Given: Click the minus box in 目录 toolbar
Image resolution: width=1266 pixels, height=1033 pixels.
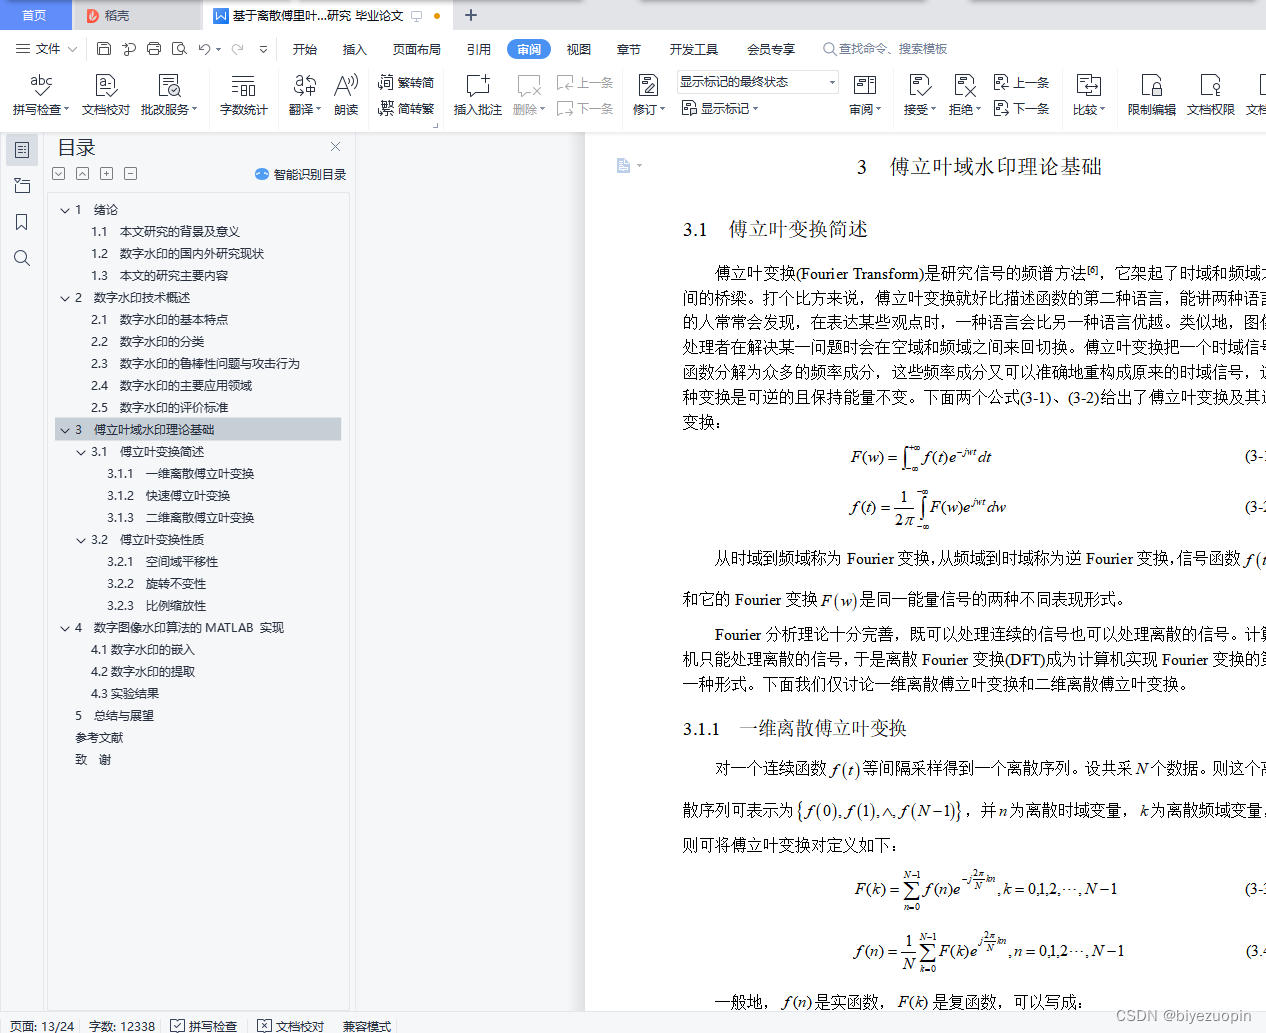Looking at the screenshot, I should [130, 174].
